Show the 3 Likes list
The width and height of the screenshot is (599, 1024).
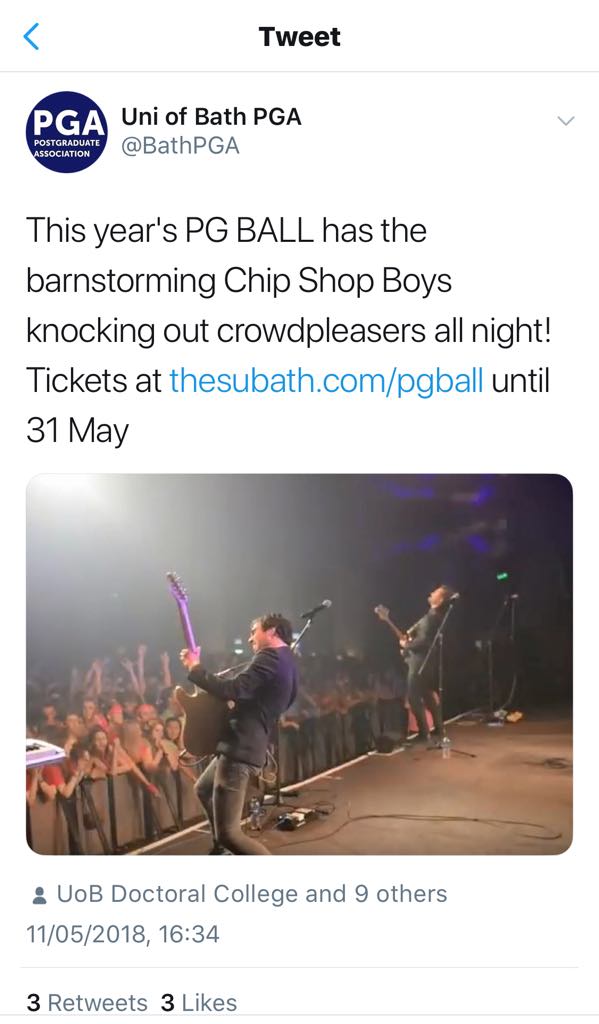tap(199, 1003)
